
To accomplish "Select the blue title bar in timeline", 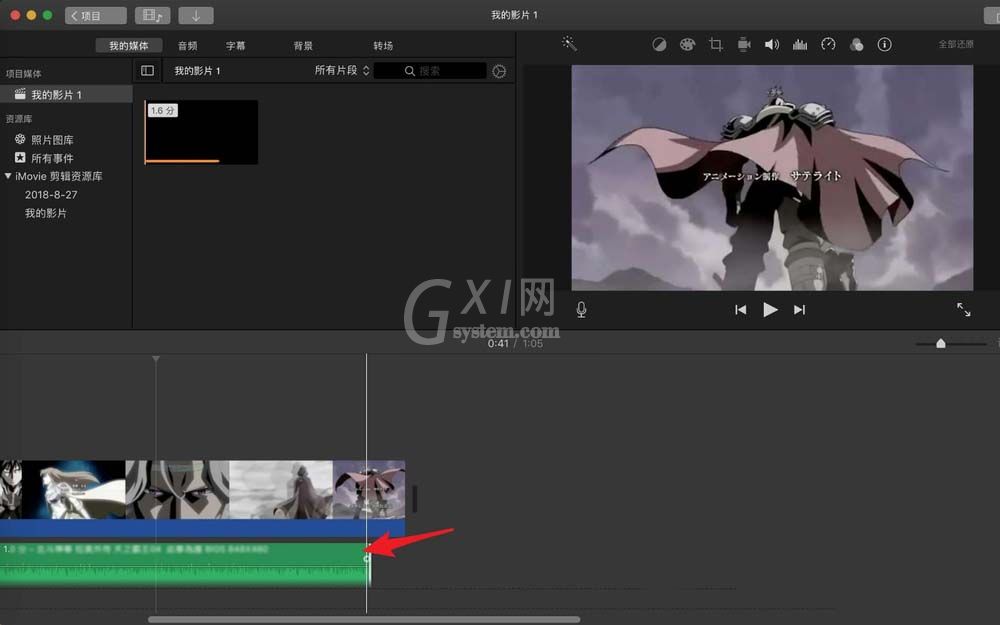I will pyautogui.click(x=202, y=528).
